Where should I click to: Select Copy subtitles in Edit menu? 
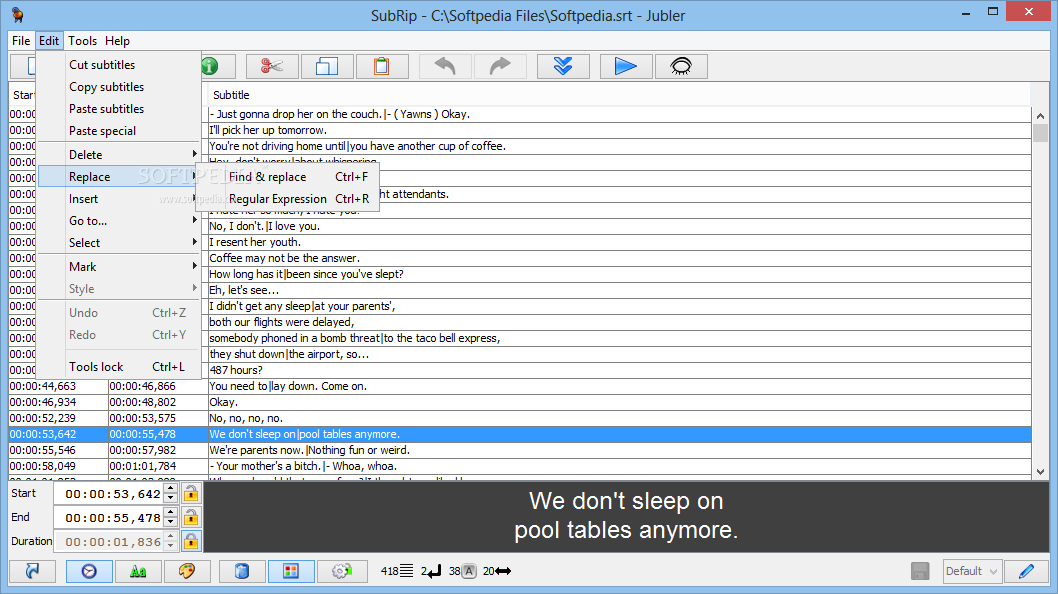point(119,86)
